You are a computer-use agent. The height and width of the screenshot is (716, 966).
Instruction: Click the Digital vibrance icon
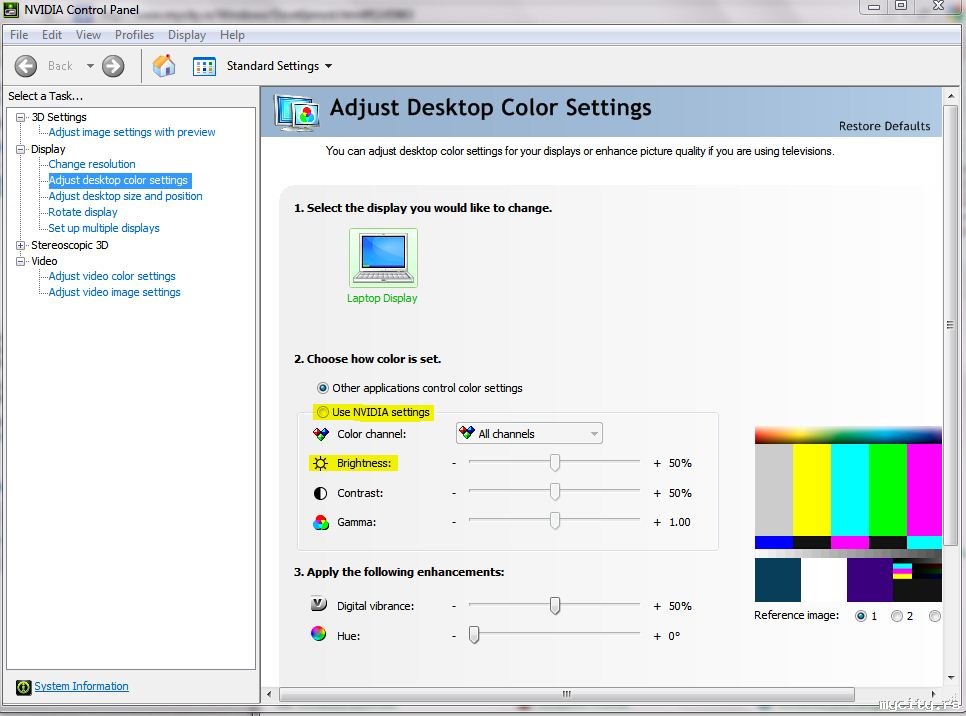pos(319,604)
